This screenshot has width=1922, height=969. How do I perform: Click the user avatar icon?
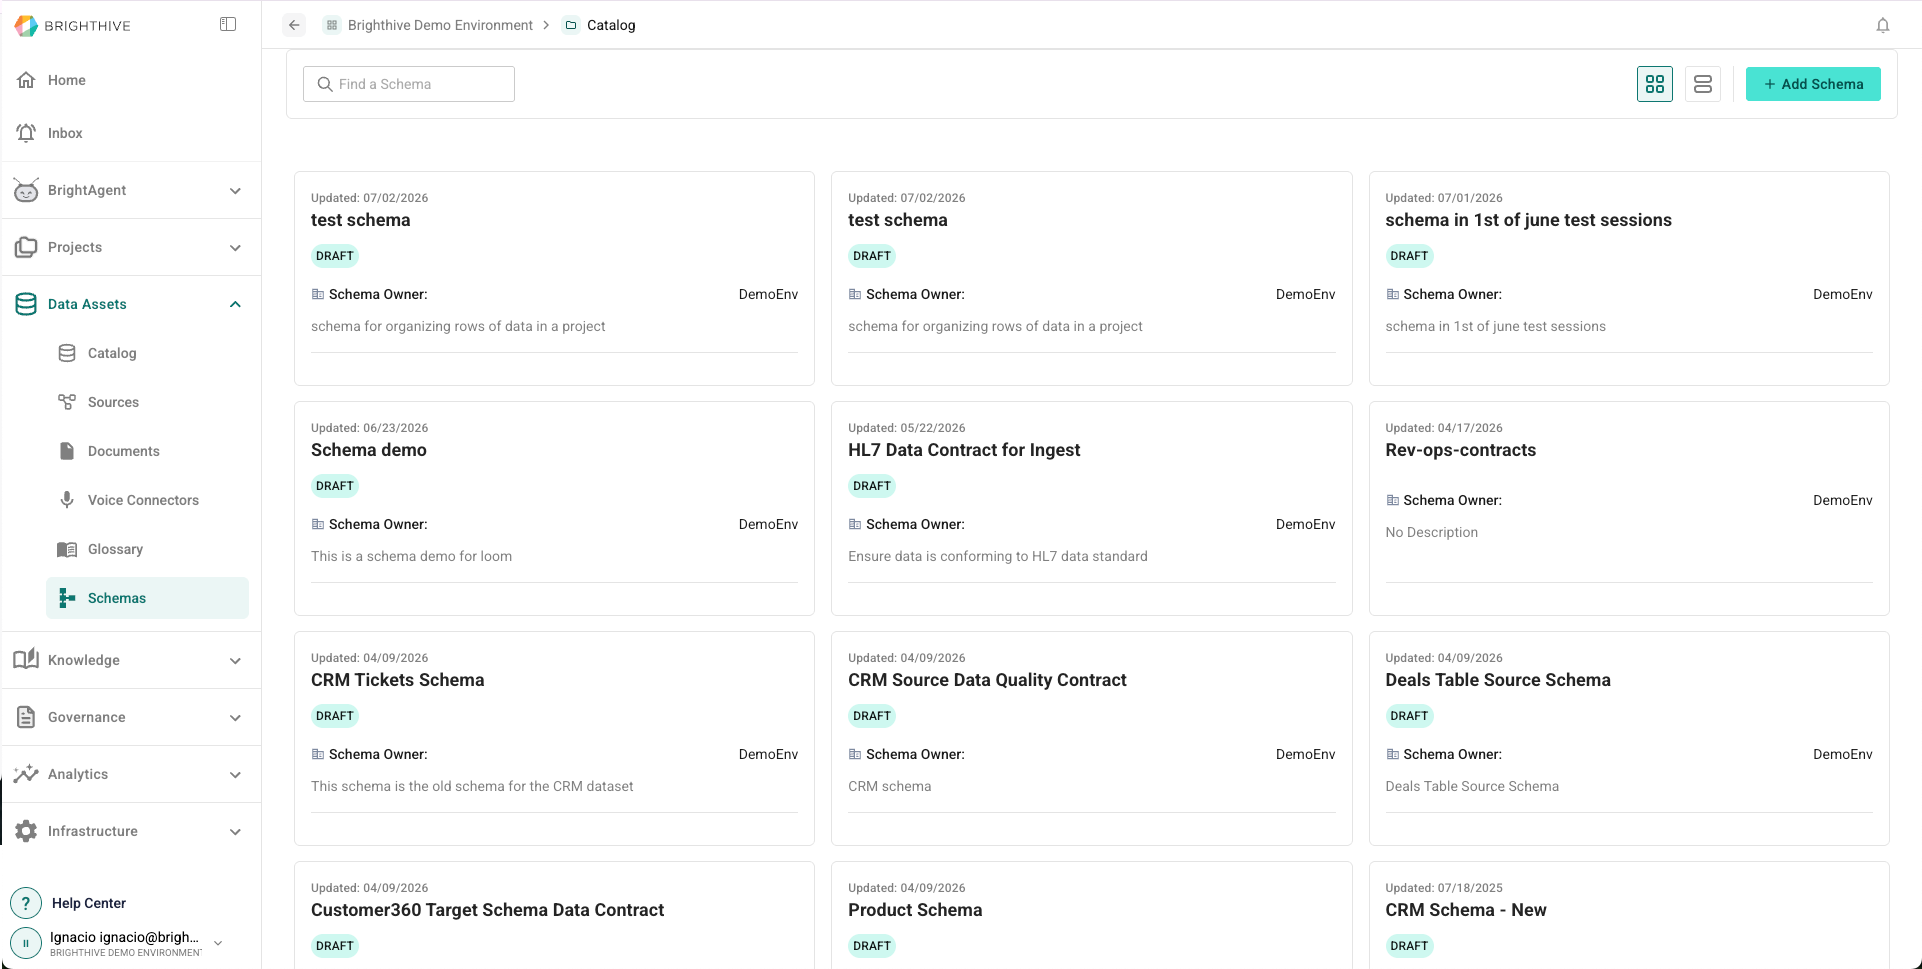point(26,943)
